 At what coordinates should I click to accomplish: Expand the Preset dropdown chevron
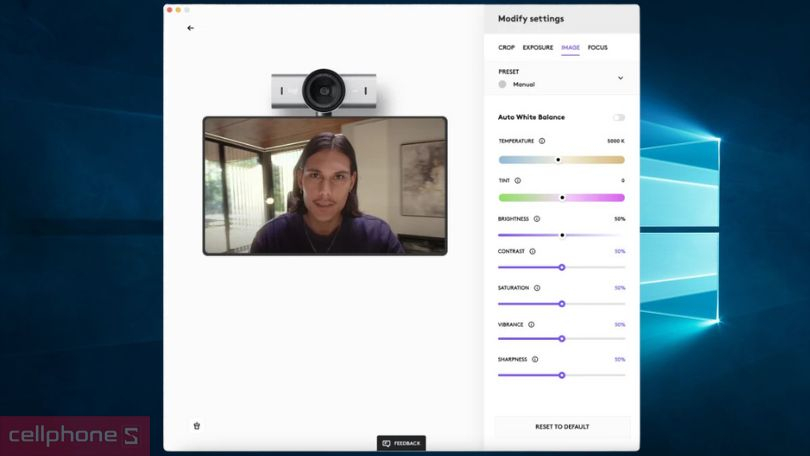(620, 78)
